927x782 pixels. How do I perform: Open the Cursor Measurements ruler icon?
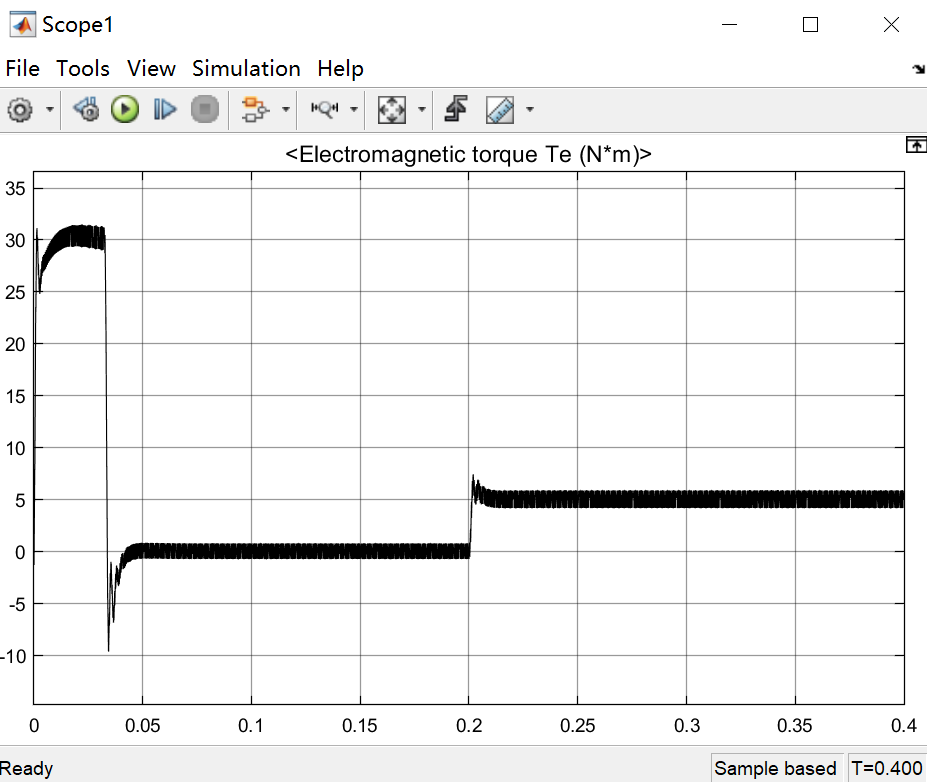click(x=500, y=110)
